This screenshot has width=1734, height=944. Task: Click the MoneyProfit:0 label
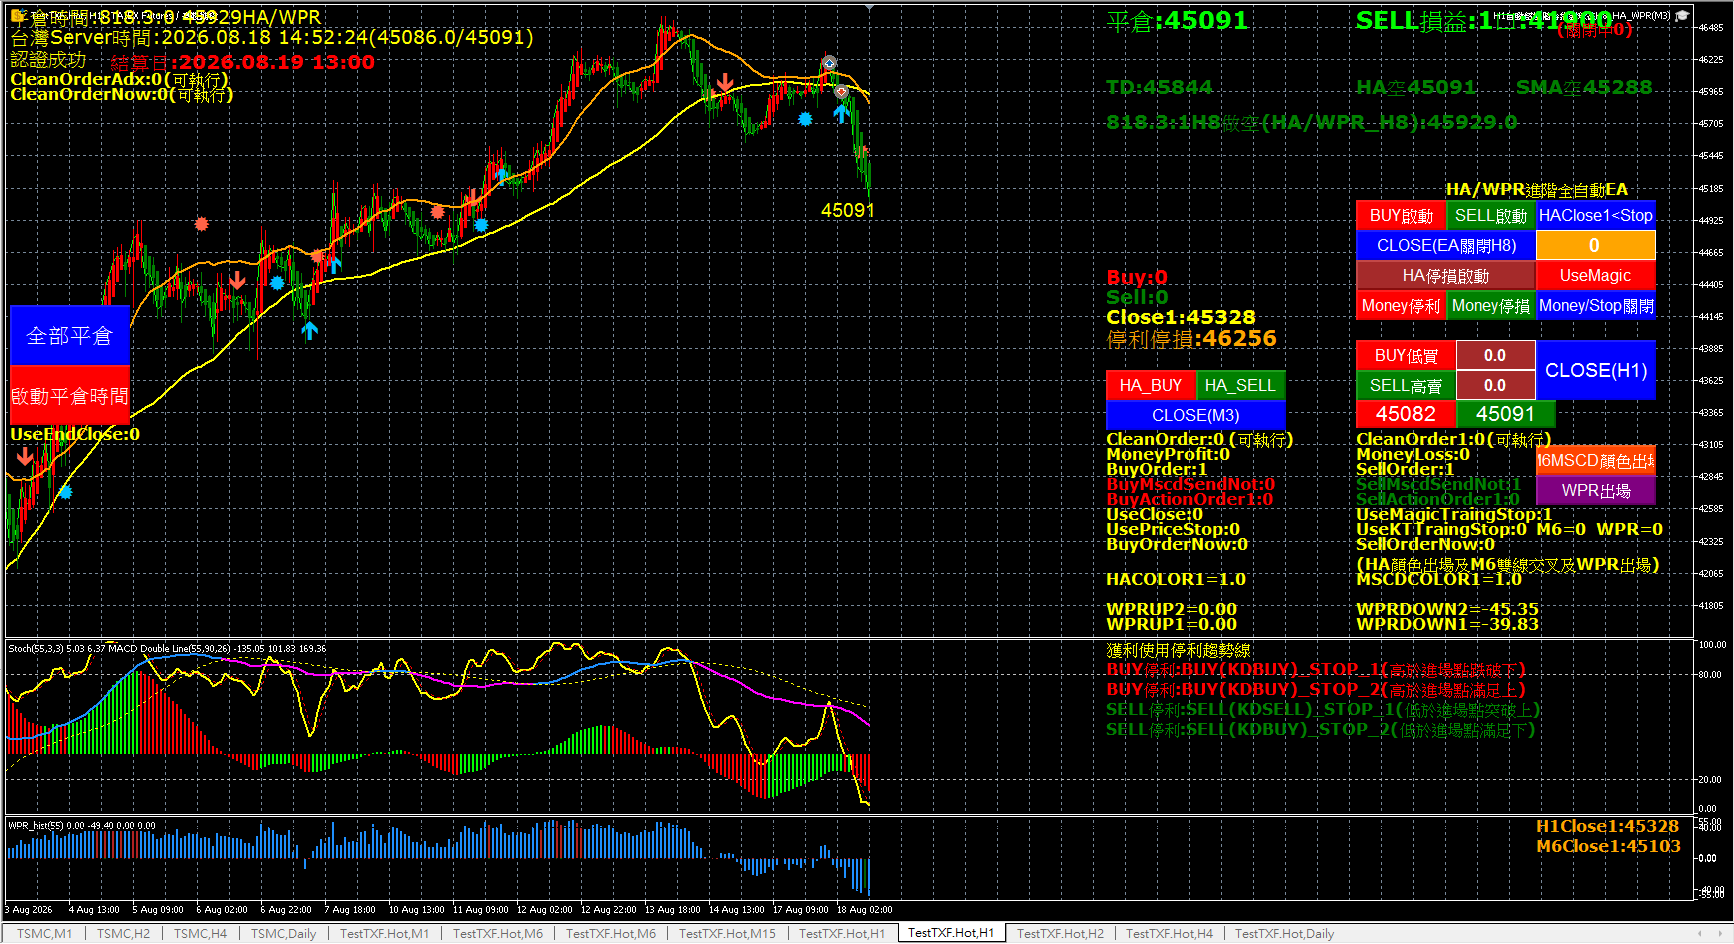coord(1168,454)
